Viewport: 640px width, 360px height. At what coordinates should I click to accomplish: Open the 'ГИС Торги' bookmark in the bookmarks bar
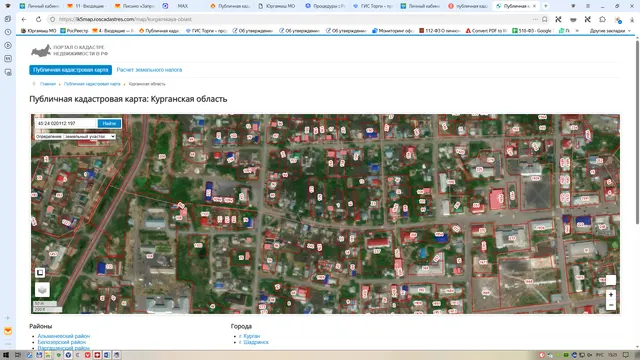pyautogui.click(x=206, y=31)
